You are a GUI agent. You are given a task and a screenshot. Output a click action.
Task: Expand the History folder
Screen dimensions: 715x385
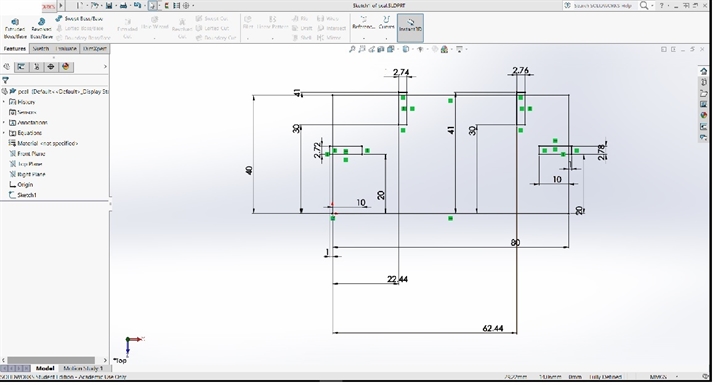tap(4, 102)
